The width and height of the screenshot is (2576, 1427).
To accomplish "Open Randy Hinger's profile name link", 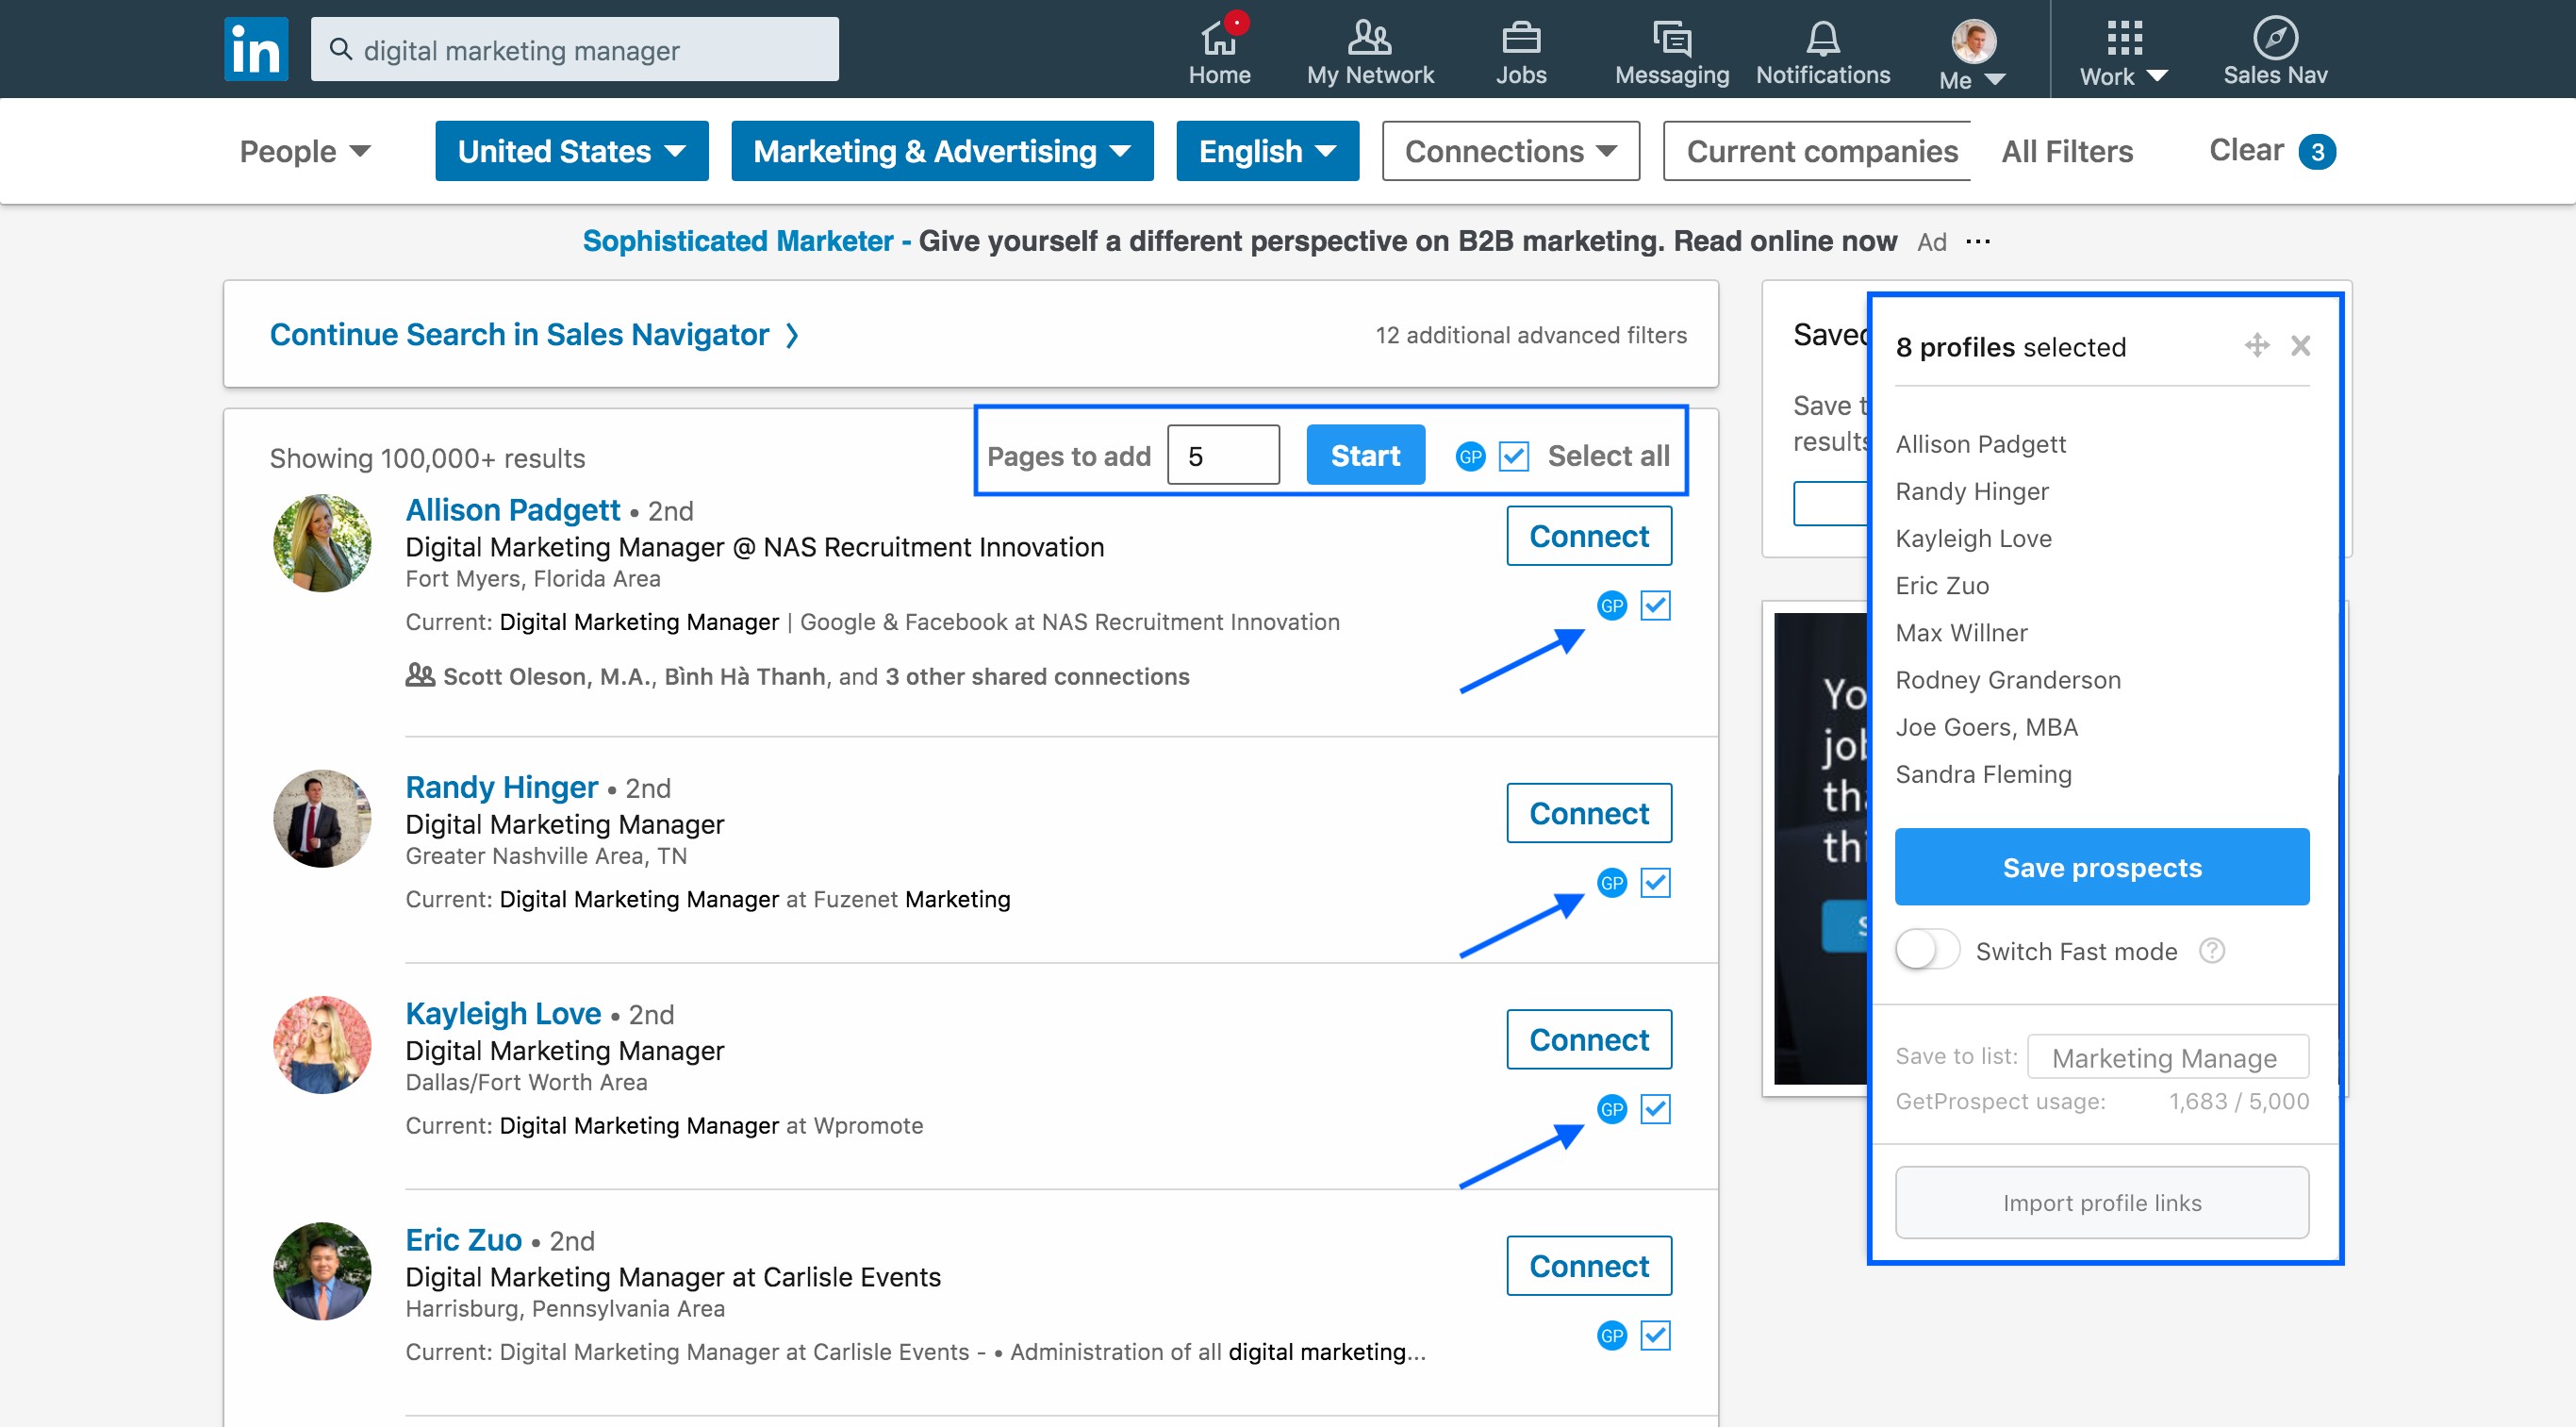I will coord(501,787).
